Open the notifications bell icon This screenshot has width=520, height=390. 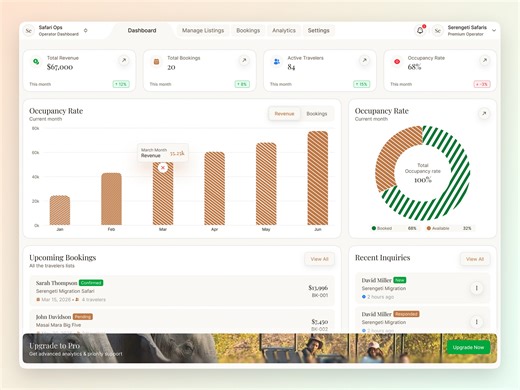[420, 30]
